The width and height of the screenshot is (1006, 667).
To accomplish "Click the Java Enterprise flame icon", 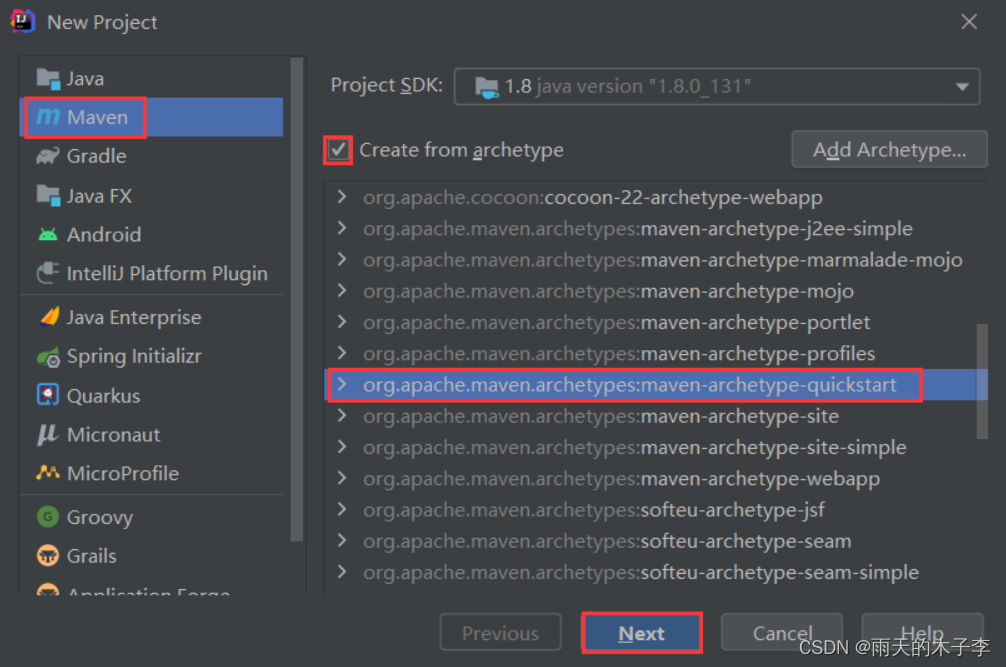I will pyautogui.click(x=49, y=317).
